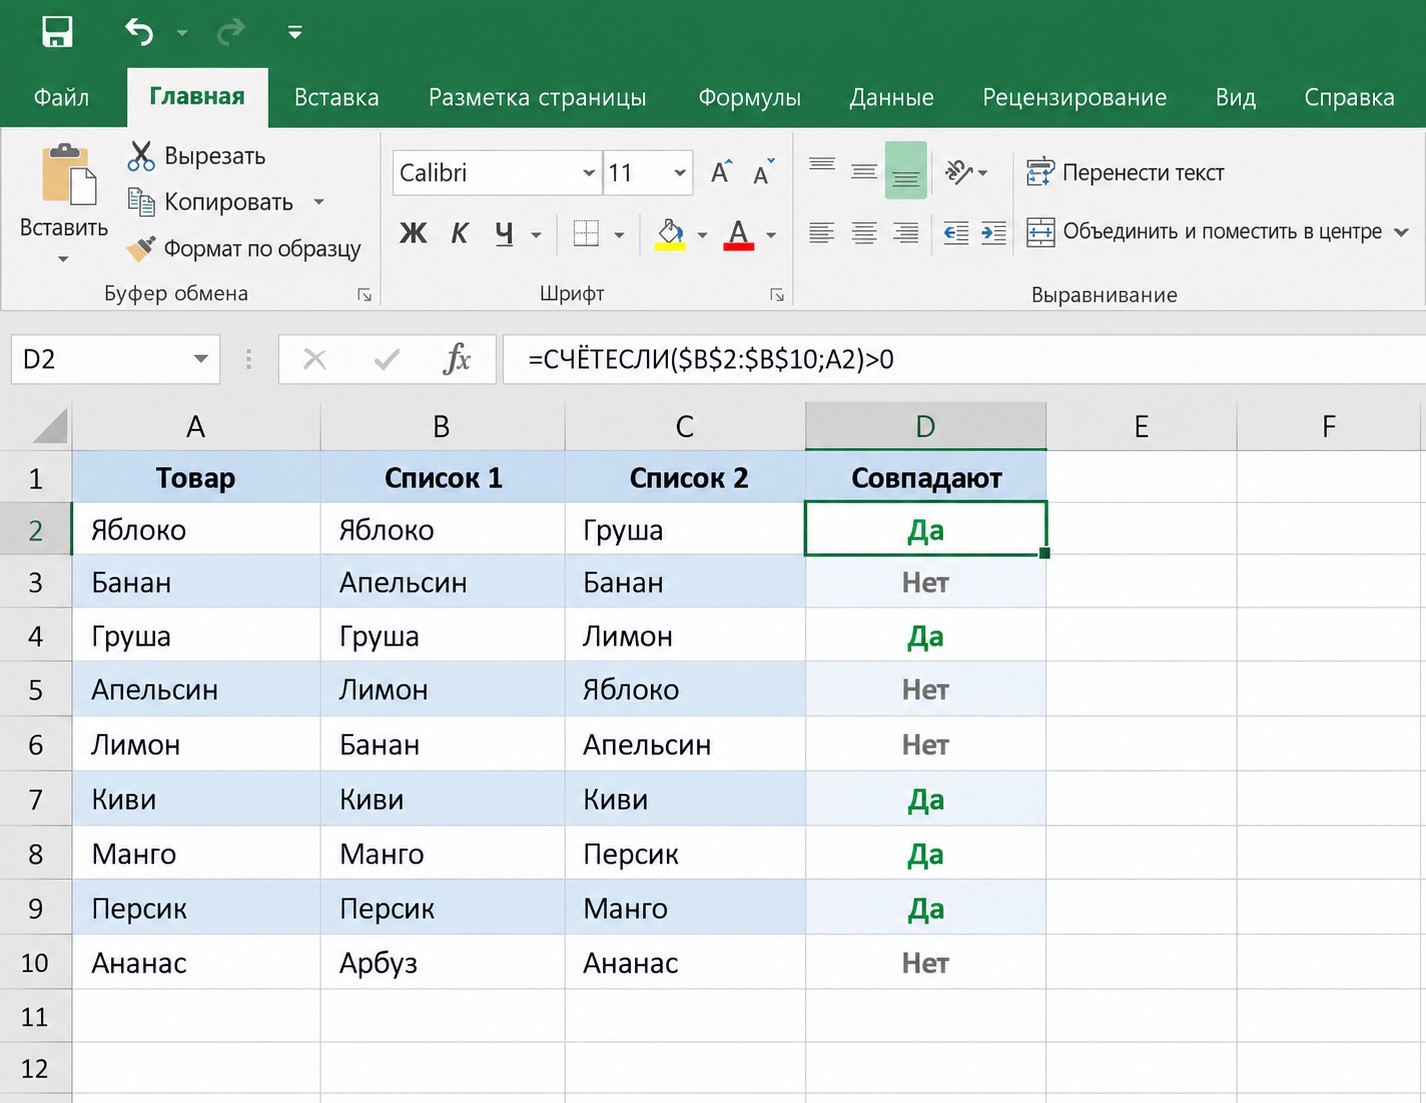Open the Копировать dropdown arrow
Viewport: 1426px width, 1103px height.
(319, 202)
